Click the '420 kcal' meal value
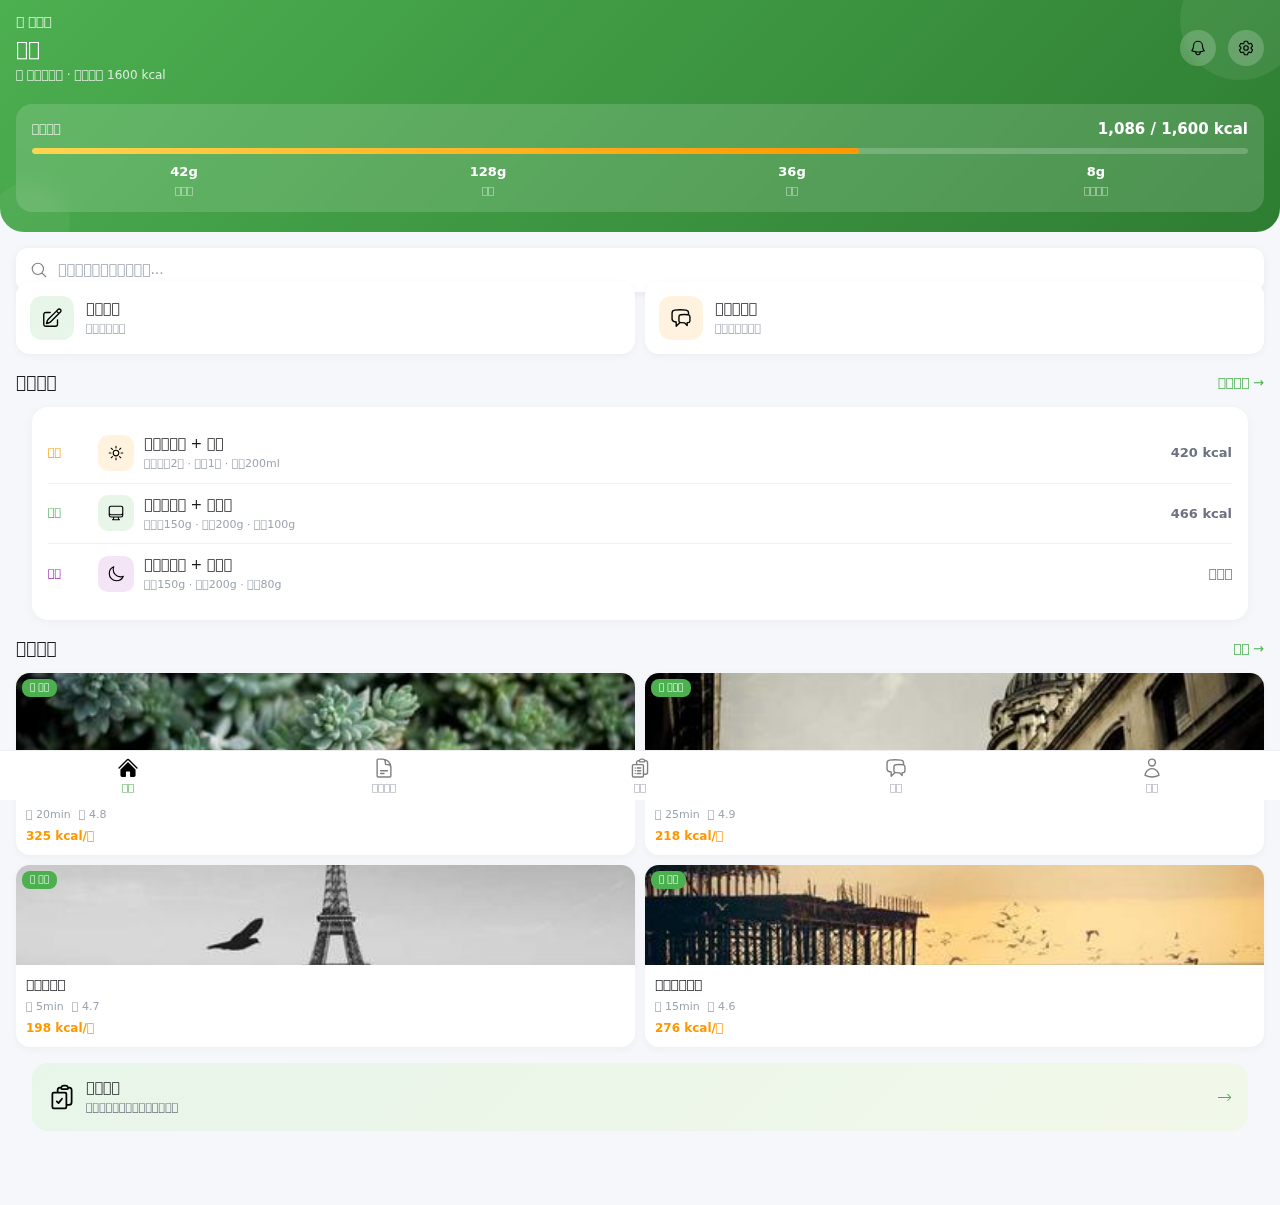The image size is (1280, 1205). (1201, 453)
